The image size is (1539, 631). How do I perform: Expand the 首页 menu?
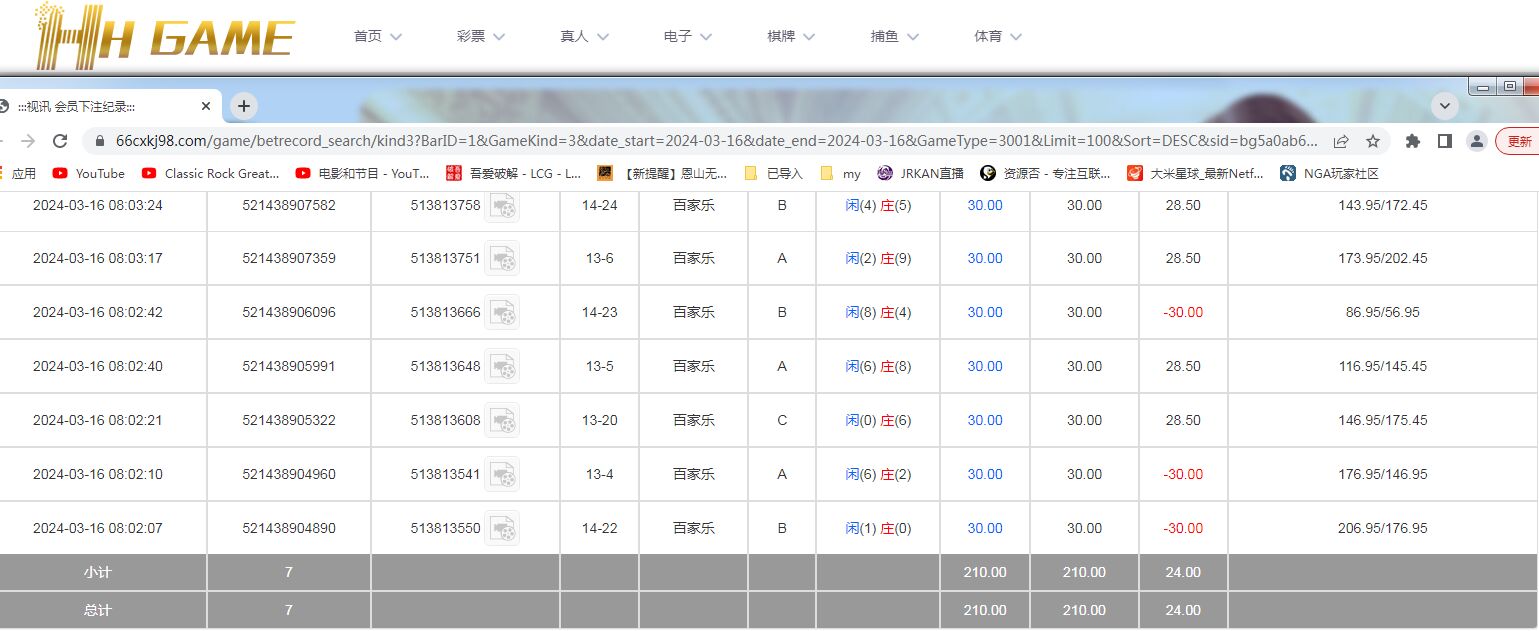(x=377, y=36)
